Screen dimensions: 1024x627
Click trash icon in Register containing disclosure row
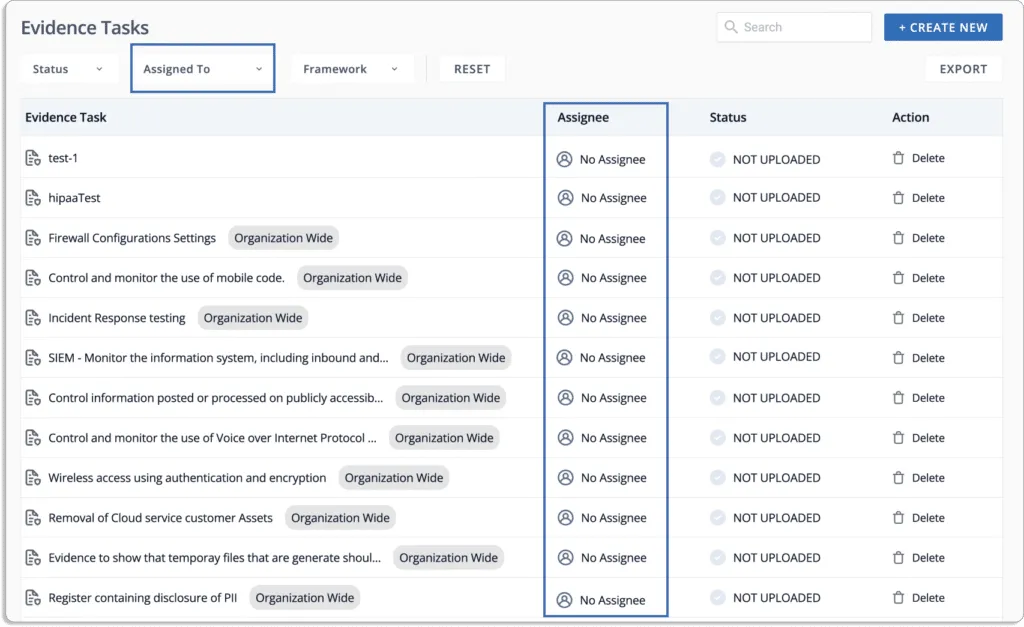coord(899,598)
